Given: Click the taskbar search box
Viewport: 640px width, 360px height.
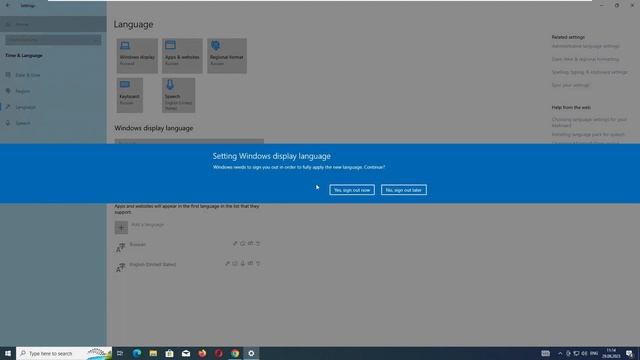Looking at the screenshot, I should pyautogui.click(x=64, y=353).
